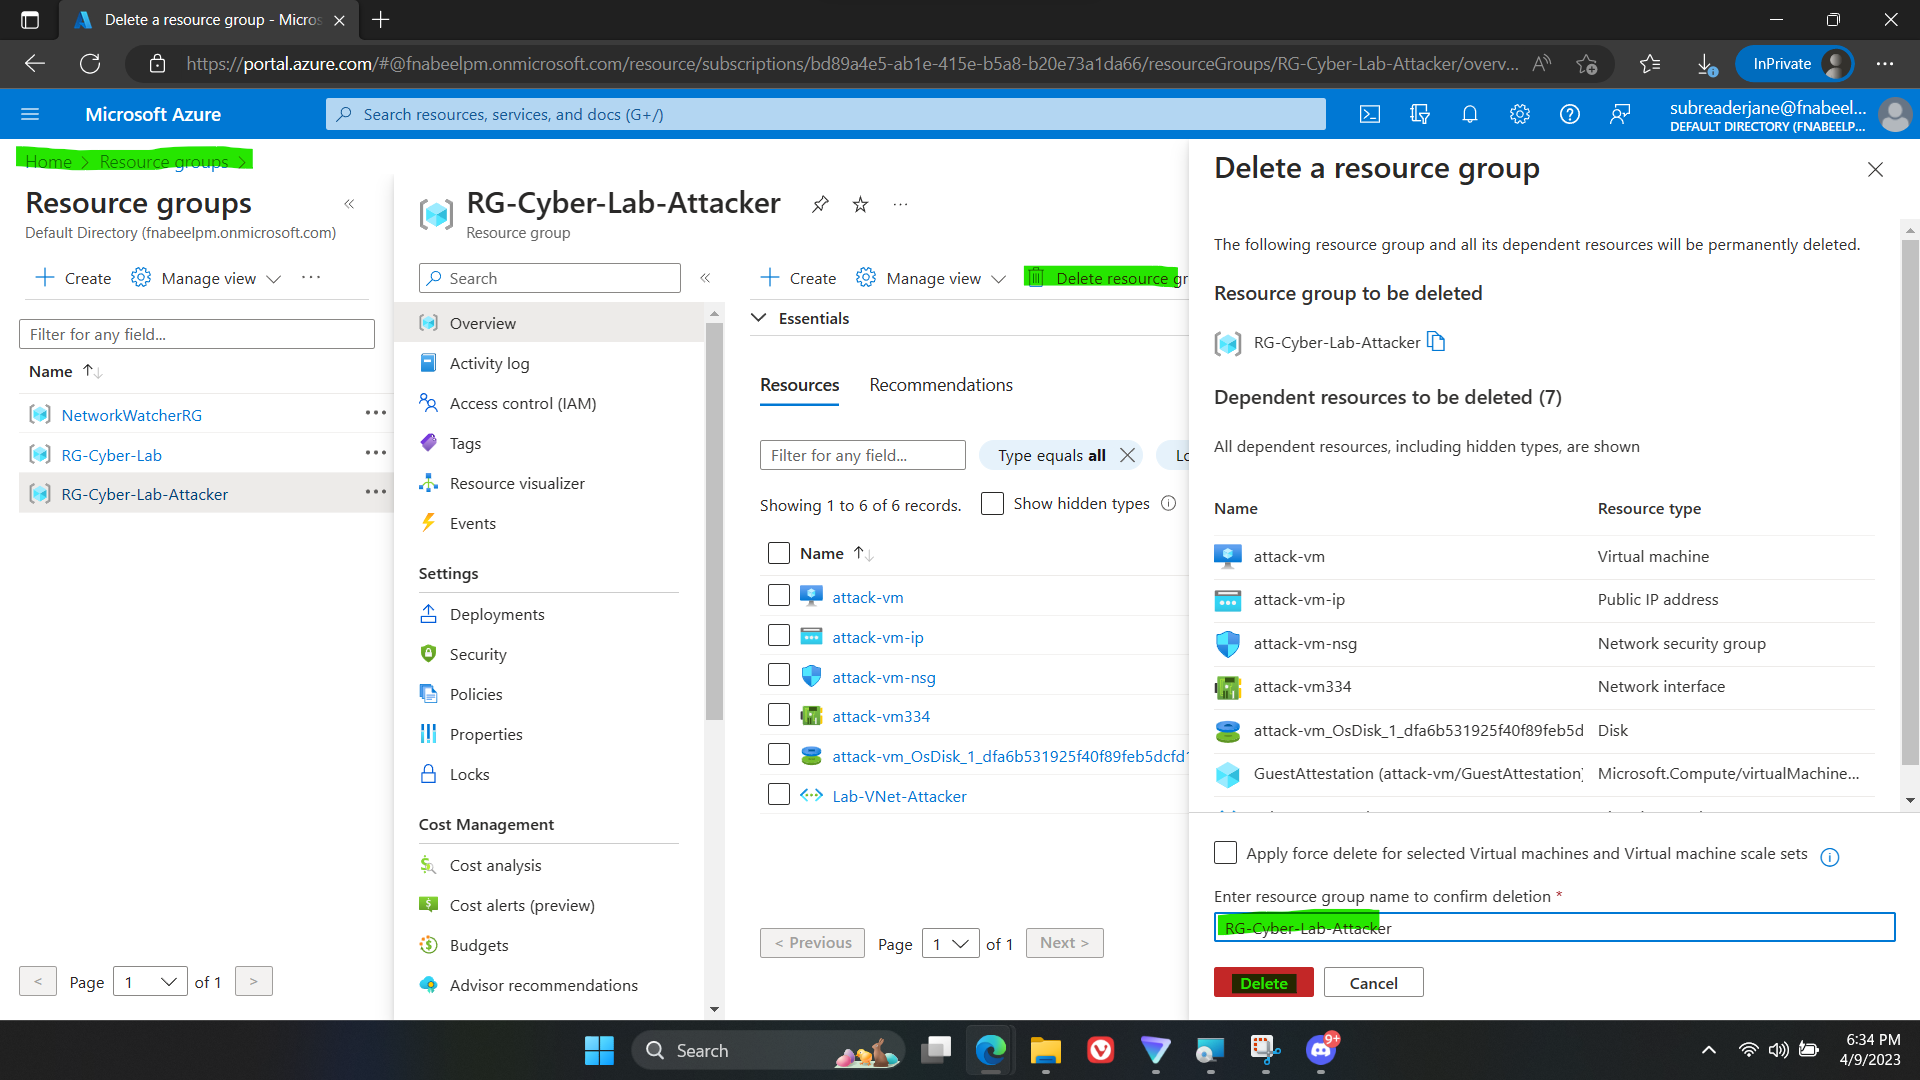This screenshot has width=1920, height=1080.
Task: Favorite the resource group with star
Action: 860,205
